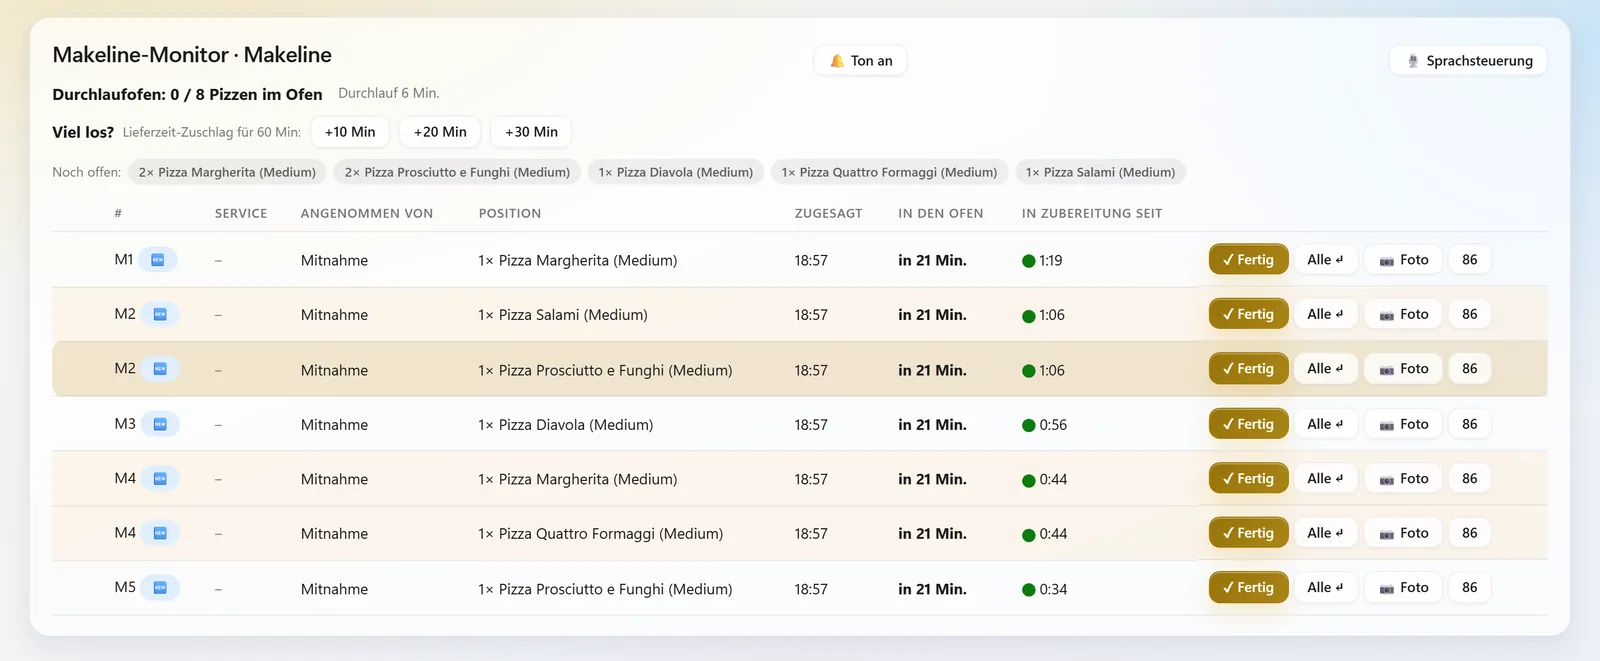Mark M1 Pizza Margherita as Fertig

[1248, 260]
